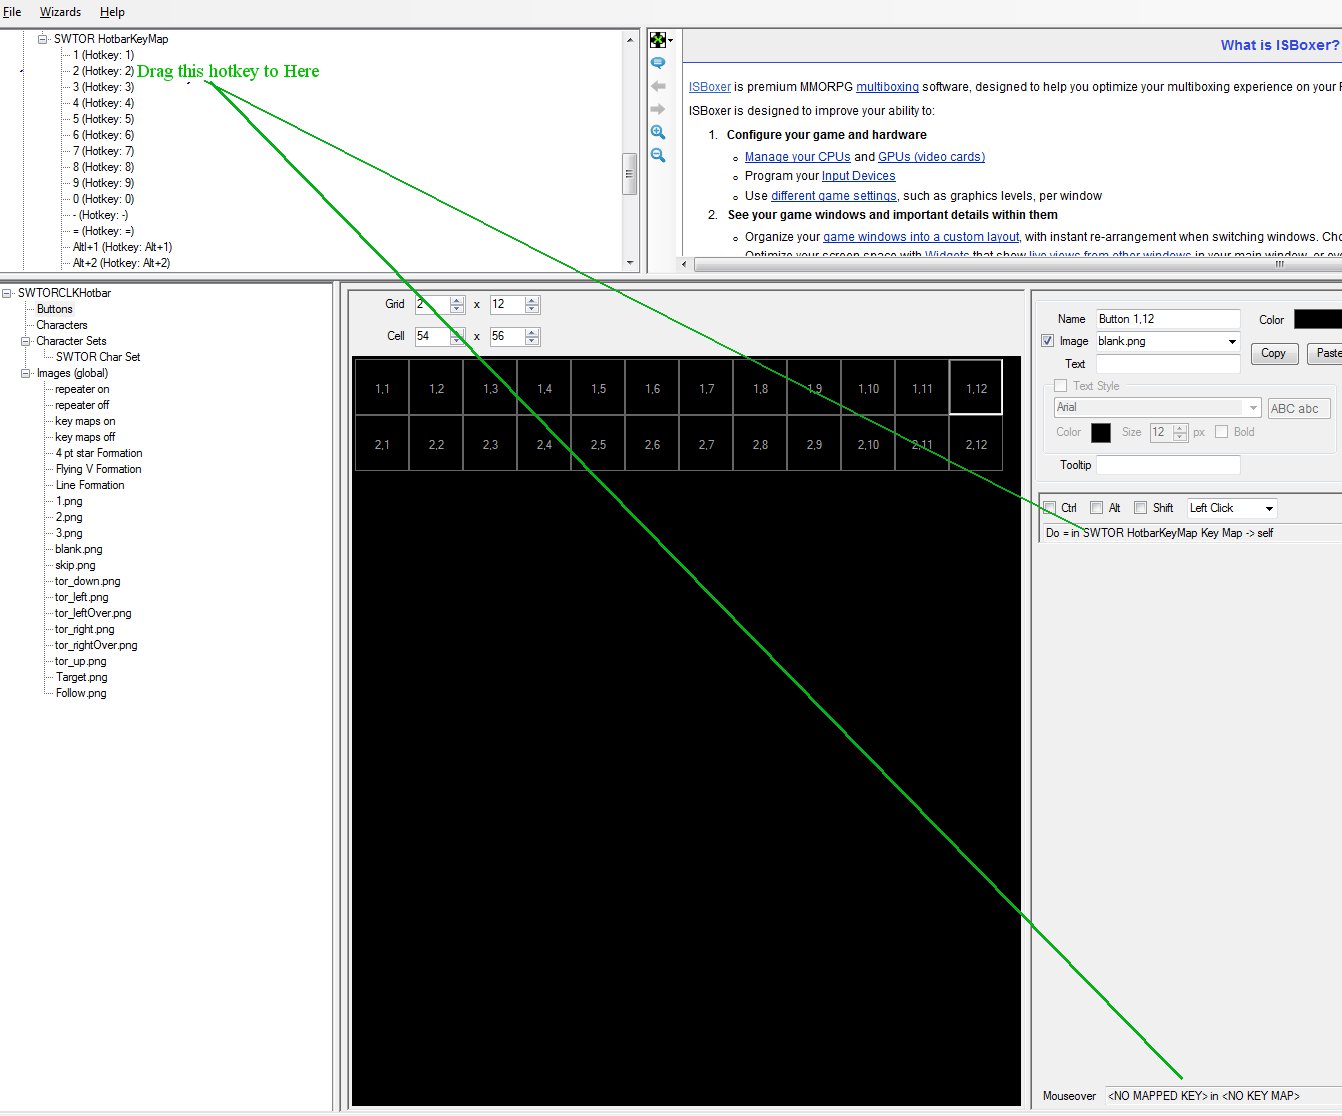
Task: Select the Buttons tree item
Action: tap(54, 309)
